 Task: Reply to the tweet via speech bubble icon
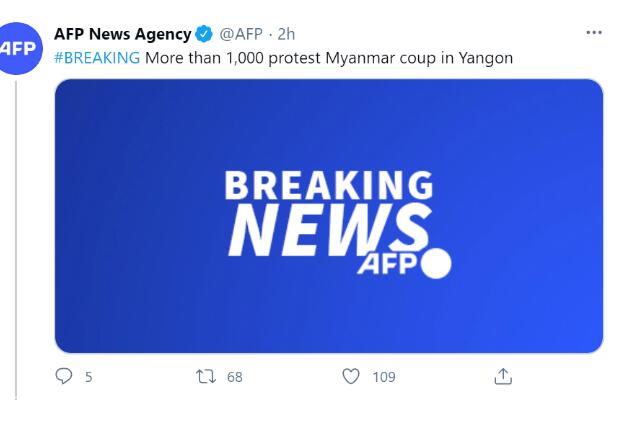click(x=64, y=376)
